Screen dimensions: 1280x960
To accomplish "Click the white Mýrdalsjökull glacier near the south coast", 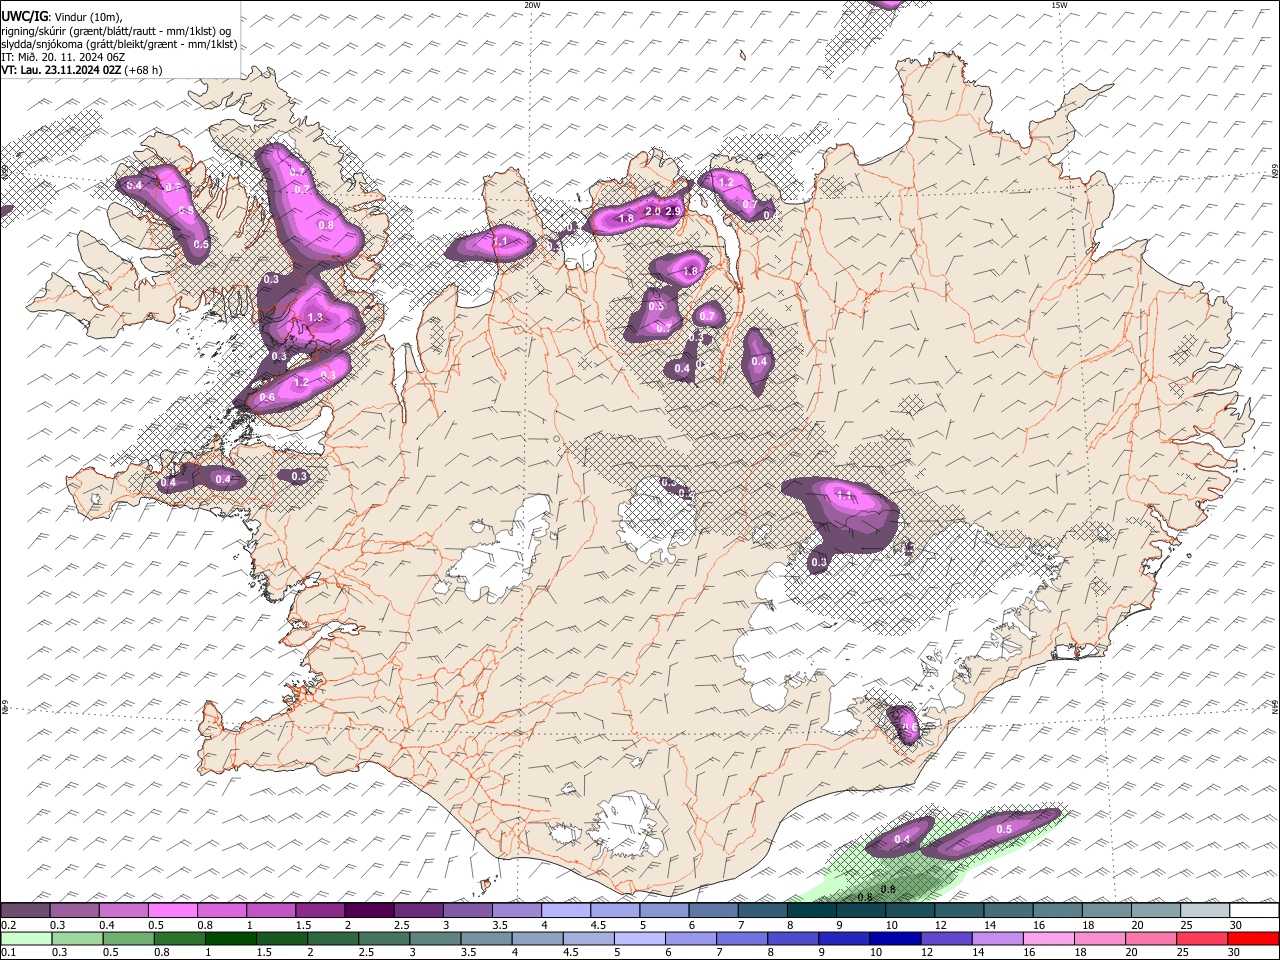I will [627, 826].
